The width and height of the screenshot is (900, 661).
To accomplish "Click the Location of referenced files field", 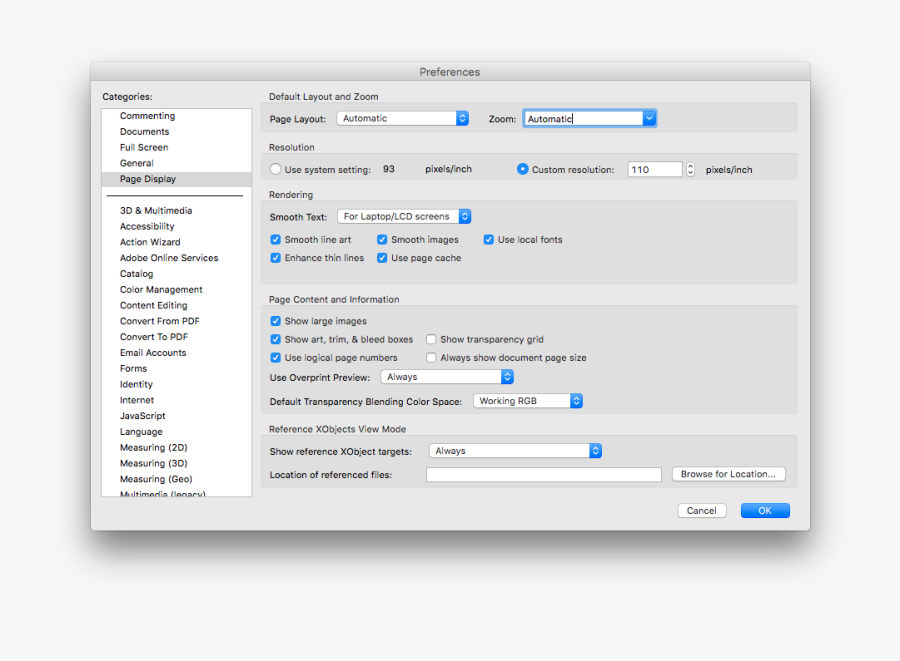I will [543, 475].
